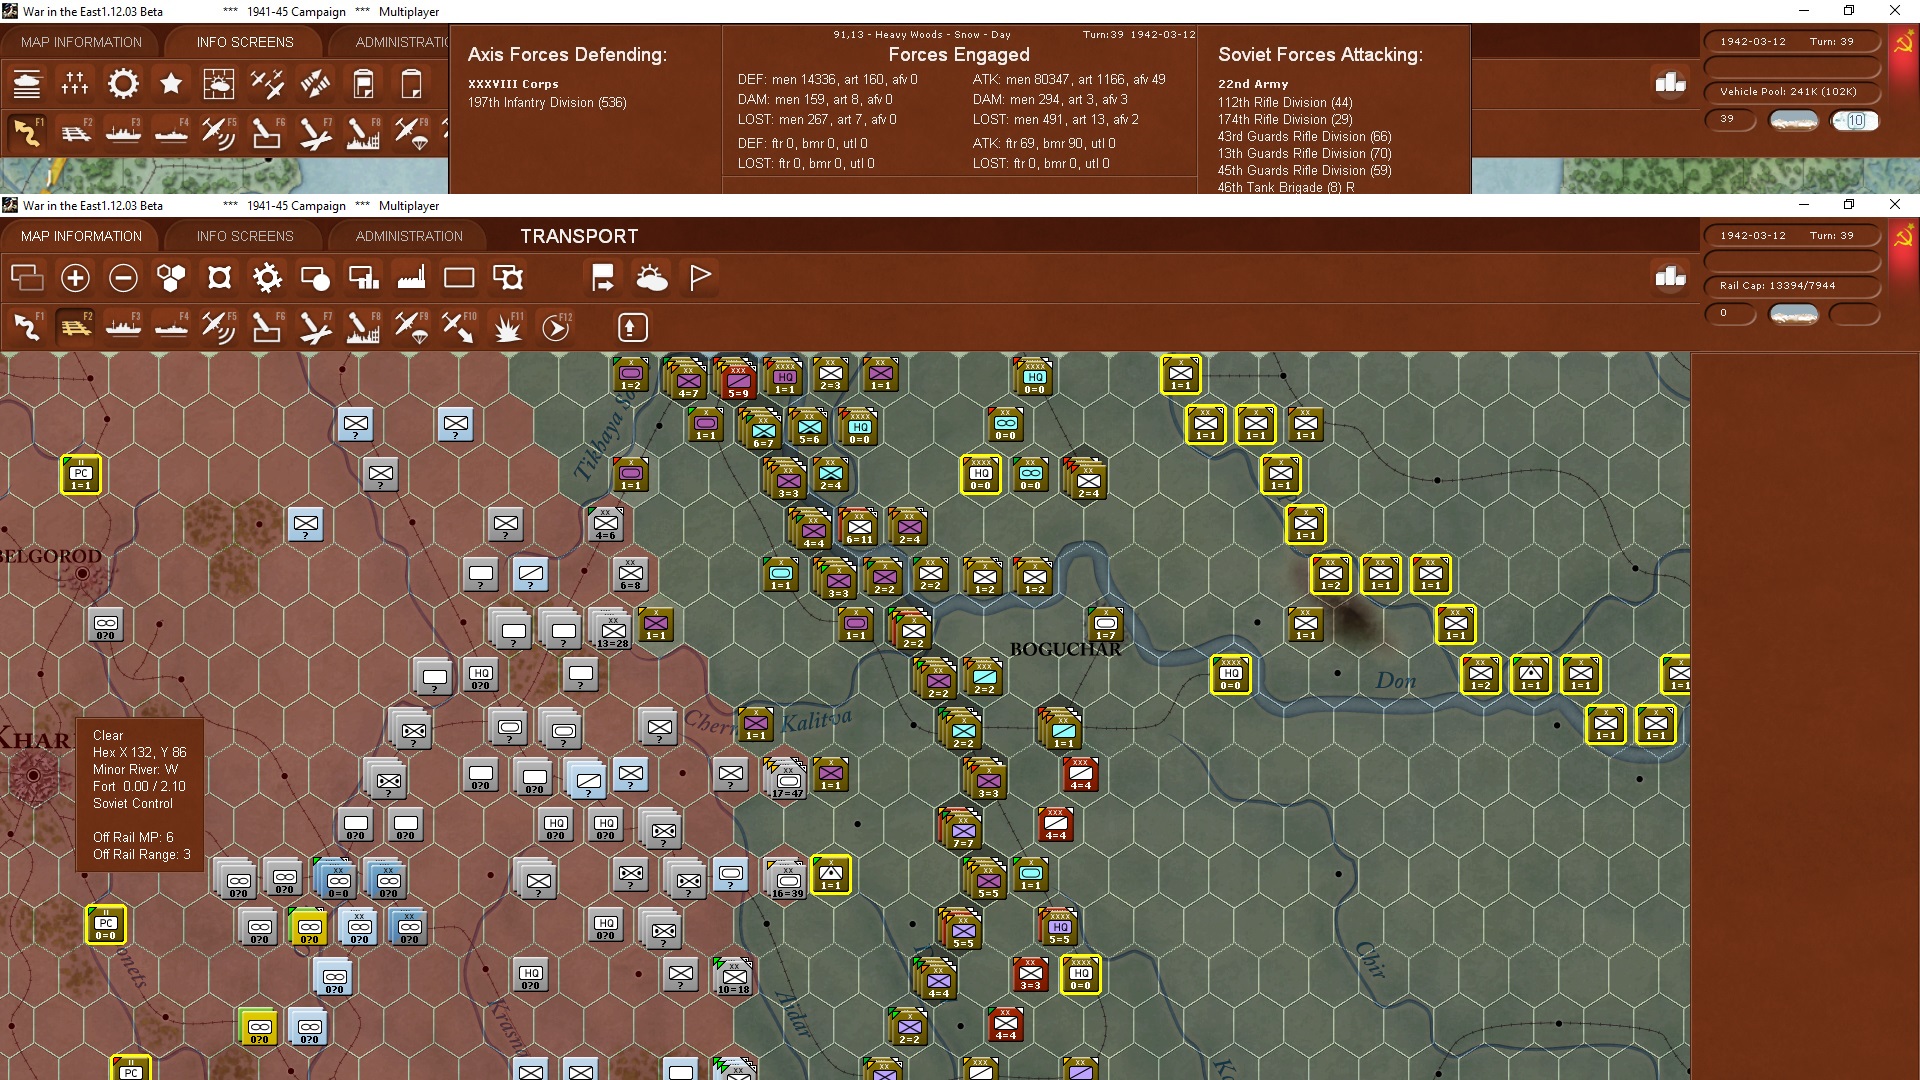Image resolution: width=1920 pixels, height=1080 pixels.
Task: Click the BOGUCHAR town label on map
Action: 1066,649
